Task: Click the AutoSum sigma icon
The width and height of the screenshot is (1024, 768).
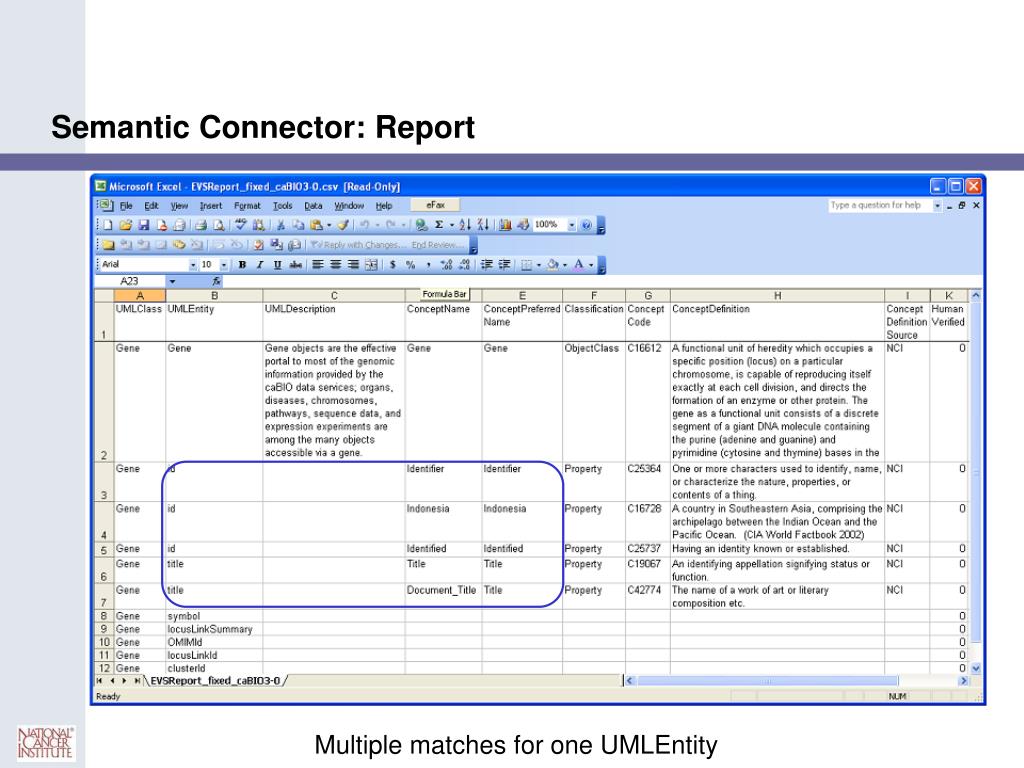Action: coord(439,225)
